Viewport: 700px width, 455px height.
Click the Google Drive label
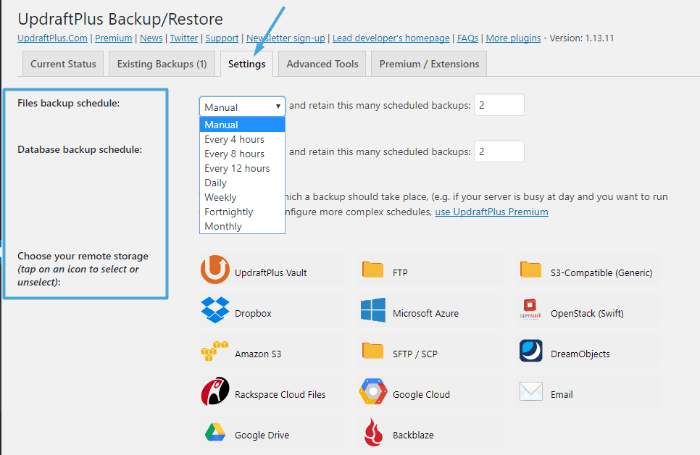point(262,435)
